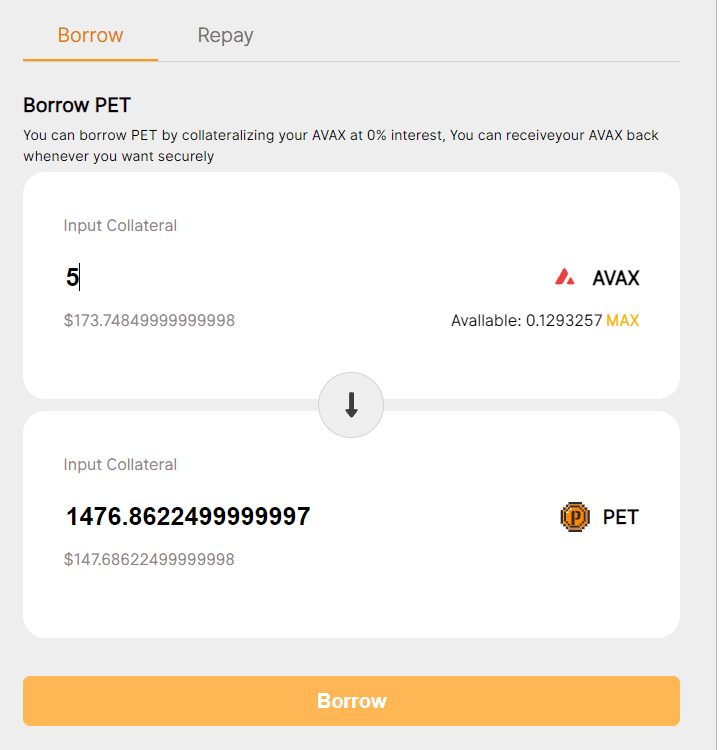Click the 0% interest description text

pos(340,135)
